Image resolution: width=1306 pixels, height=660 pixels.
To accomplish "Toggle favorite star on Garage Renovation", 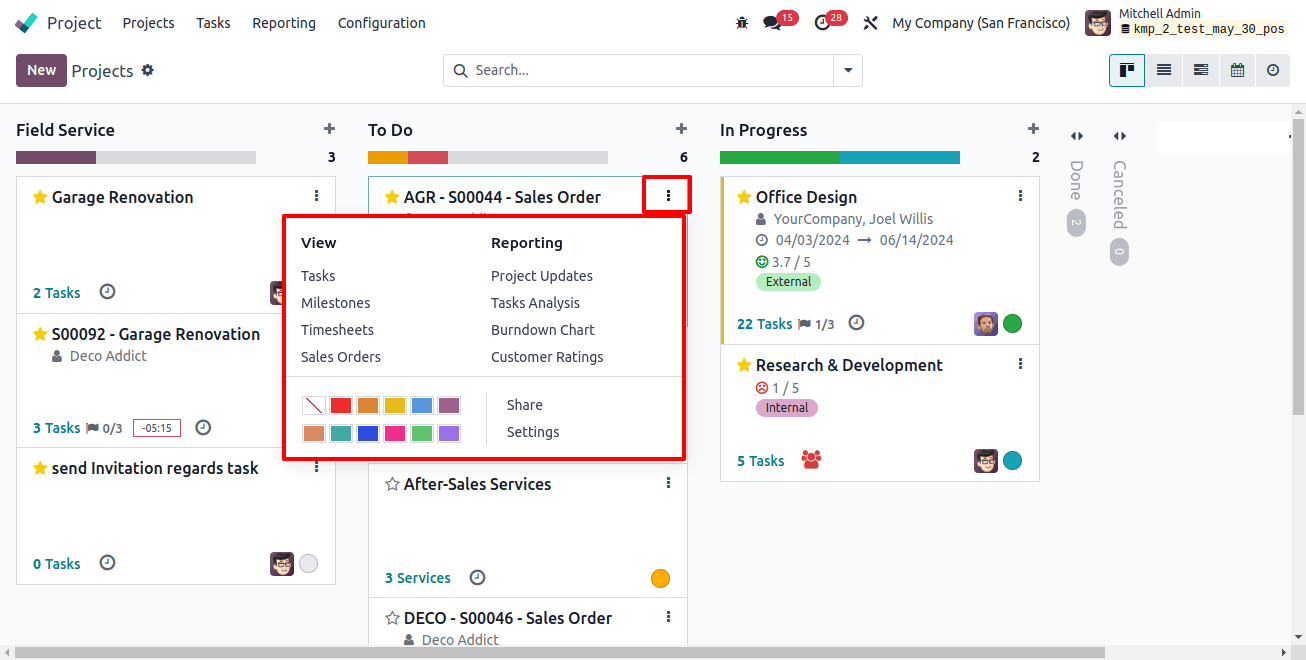I will pyautogui.click(x=40, y=197).
